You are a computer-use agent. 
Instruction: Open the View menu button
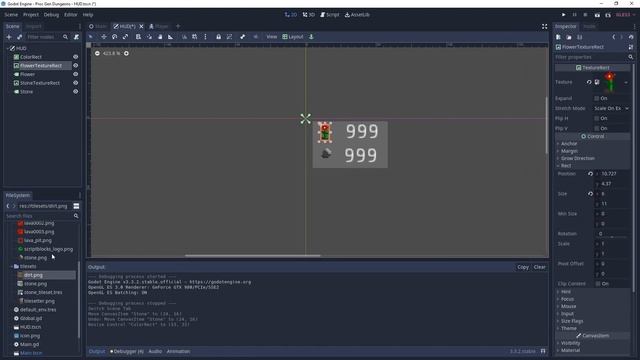point(271,37)
